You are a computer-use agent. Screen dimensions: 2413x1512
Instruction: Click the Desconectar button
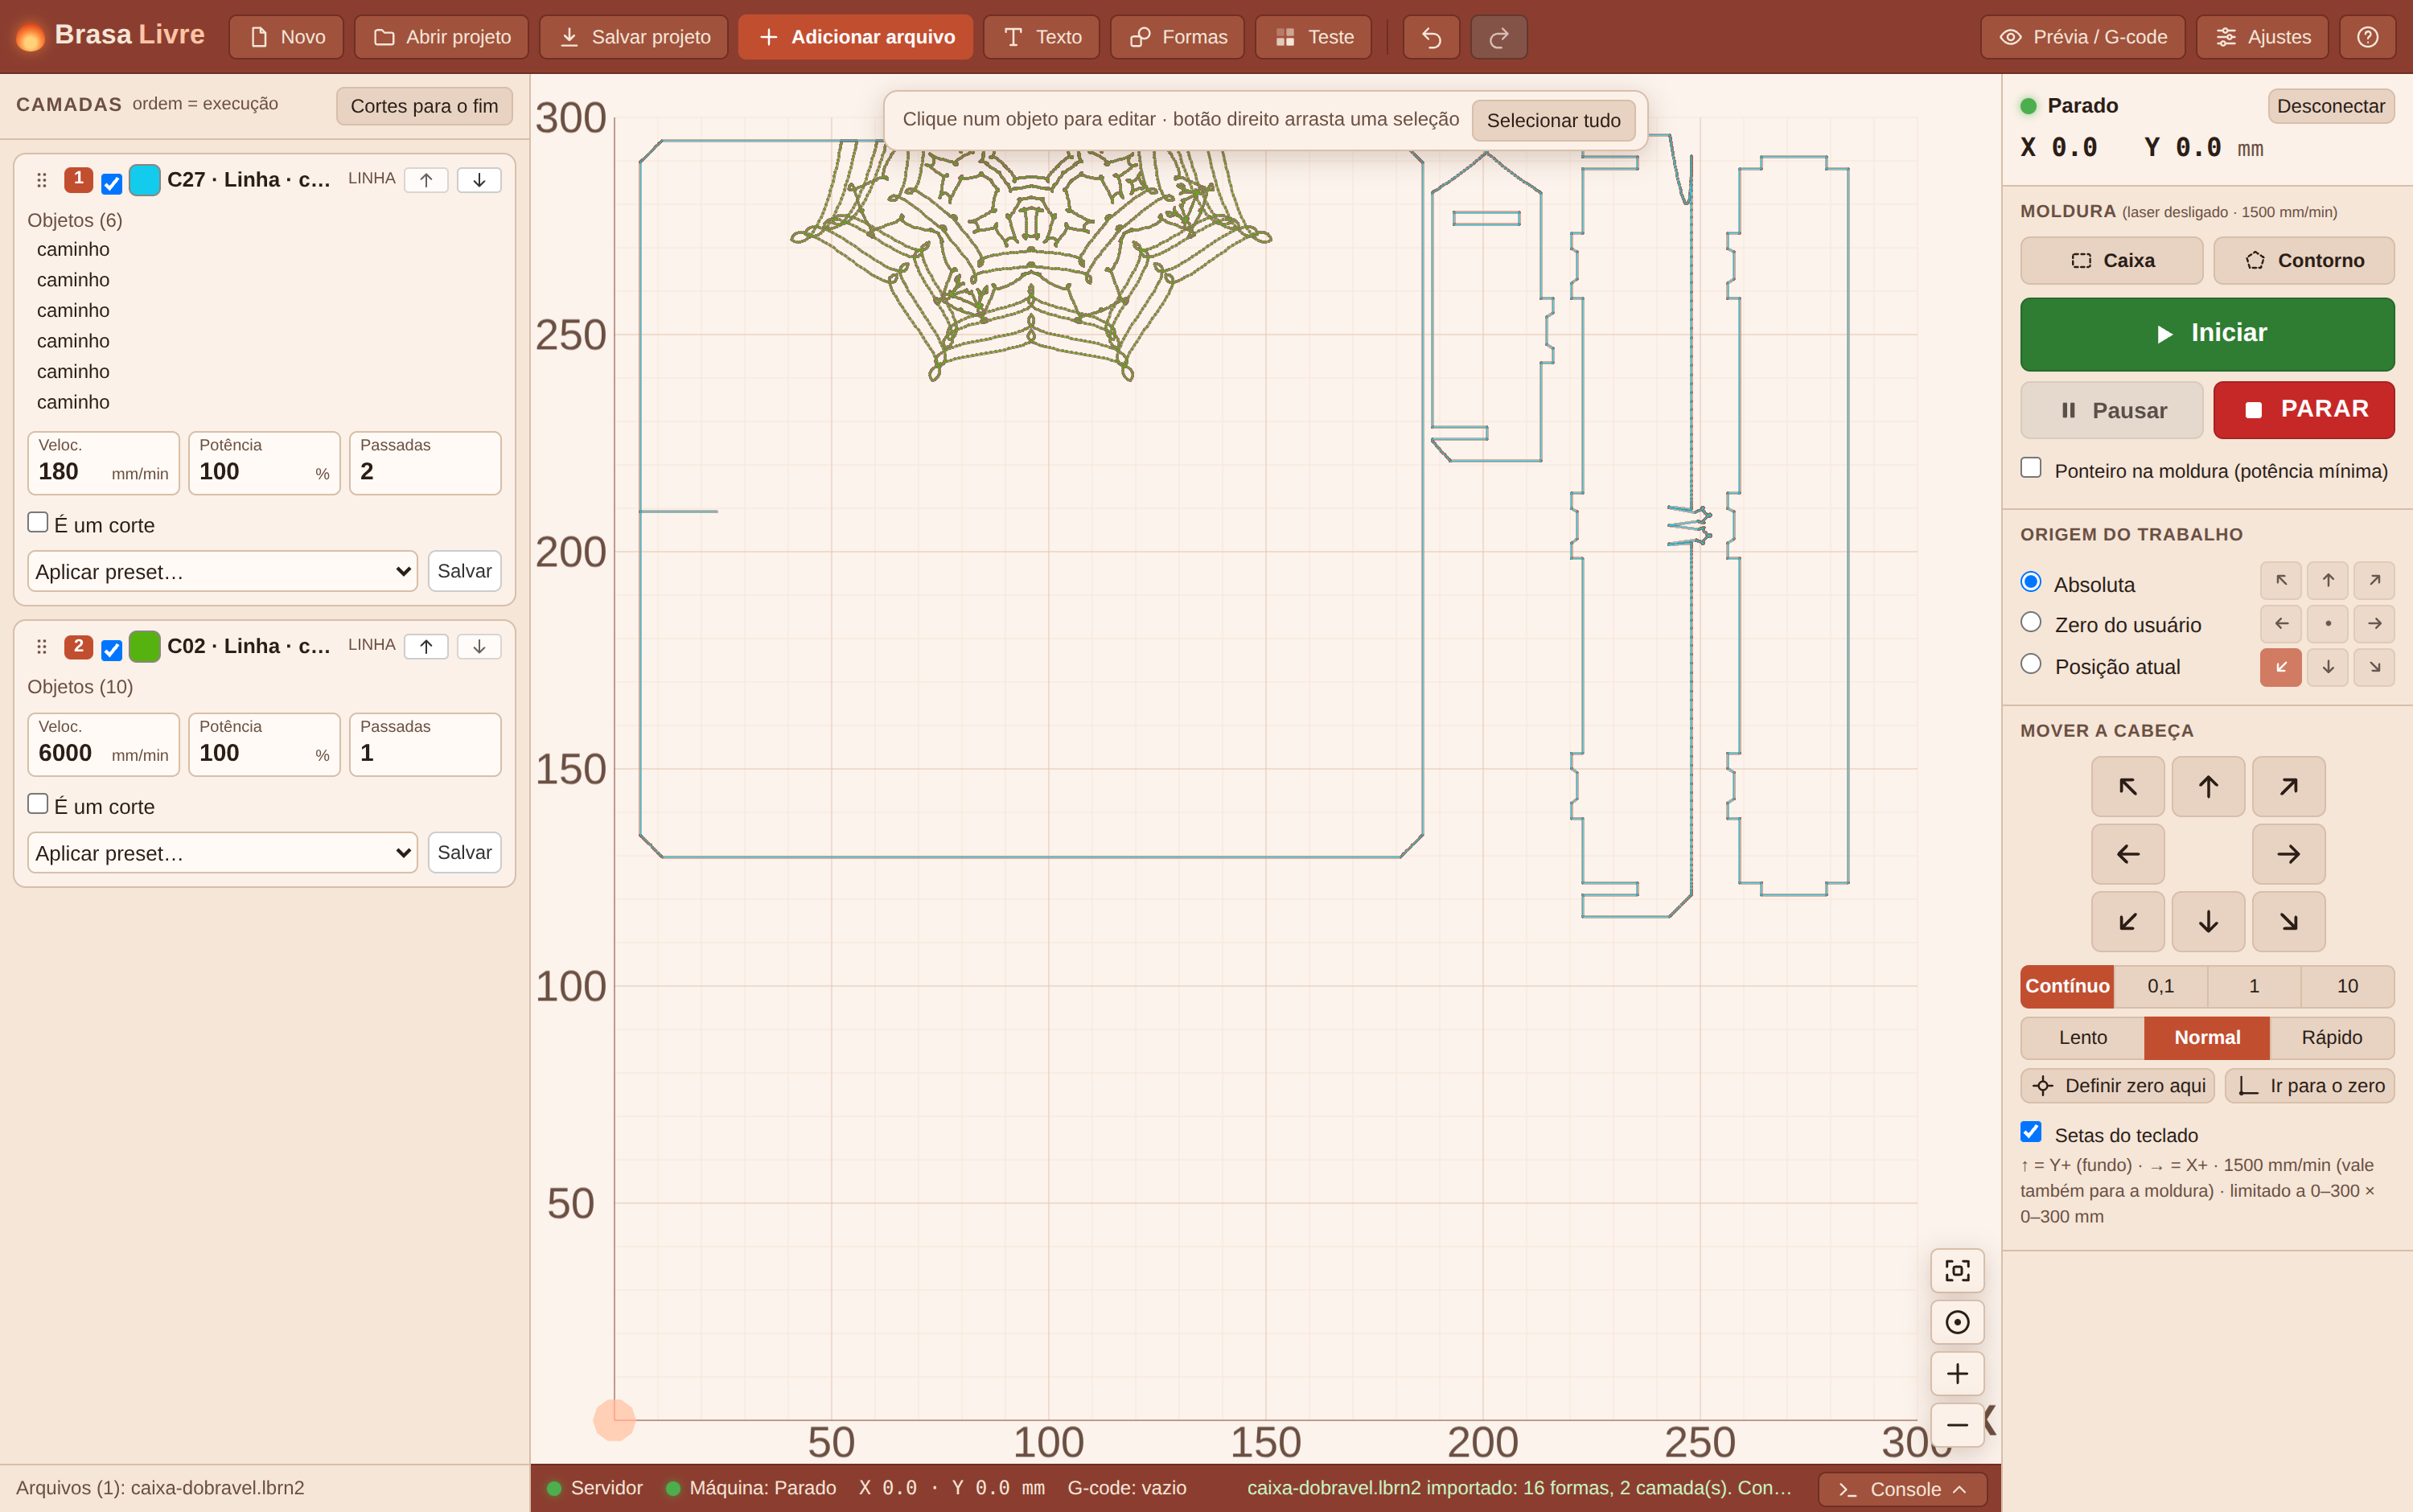(2330, 106)
